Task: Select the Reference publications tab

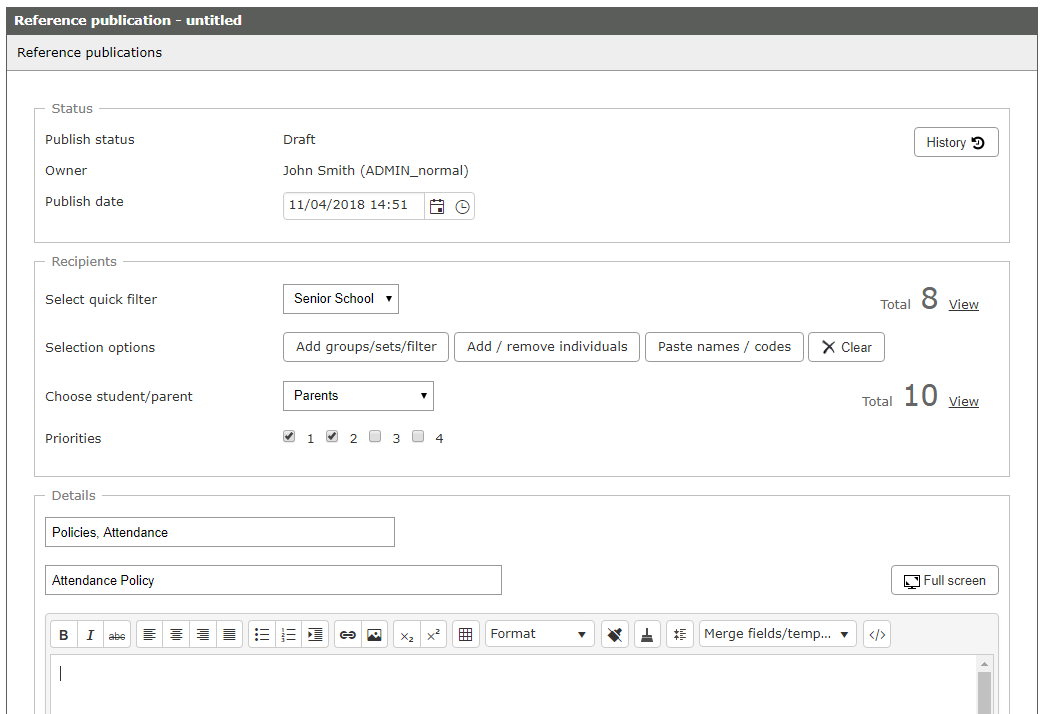Action: tap(89, 52)
